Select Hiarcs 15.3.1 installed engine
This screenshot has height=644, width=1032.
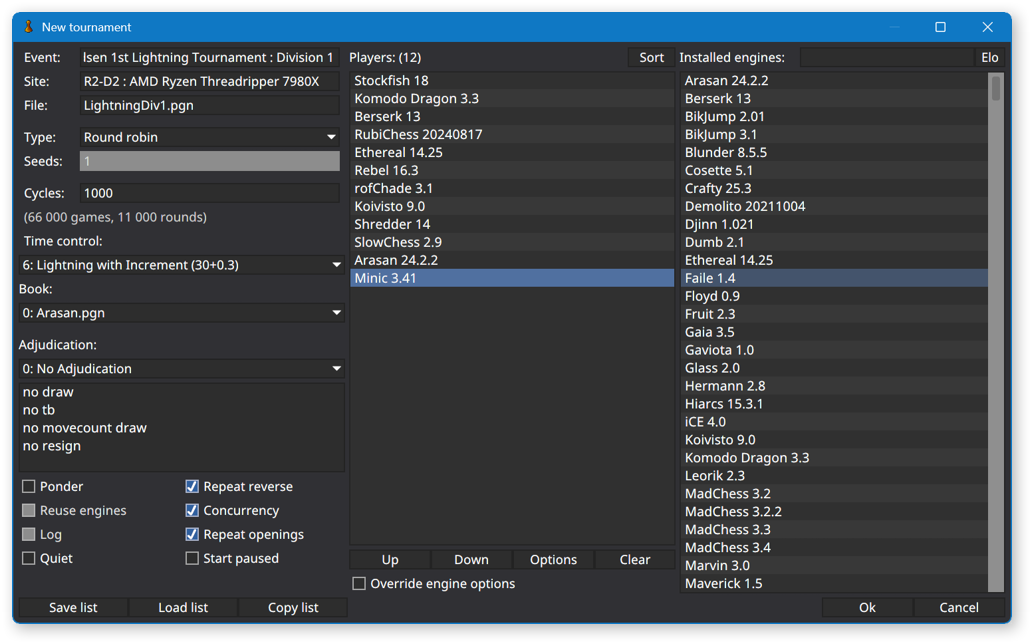[x=834, y=404]
